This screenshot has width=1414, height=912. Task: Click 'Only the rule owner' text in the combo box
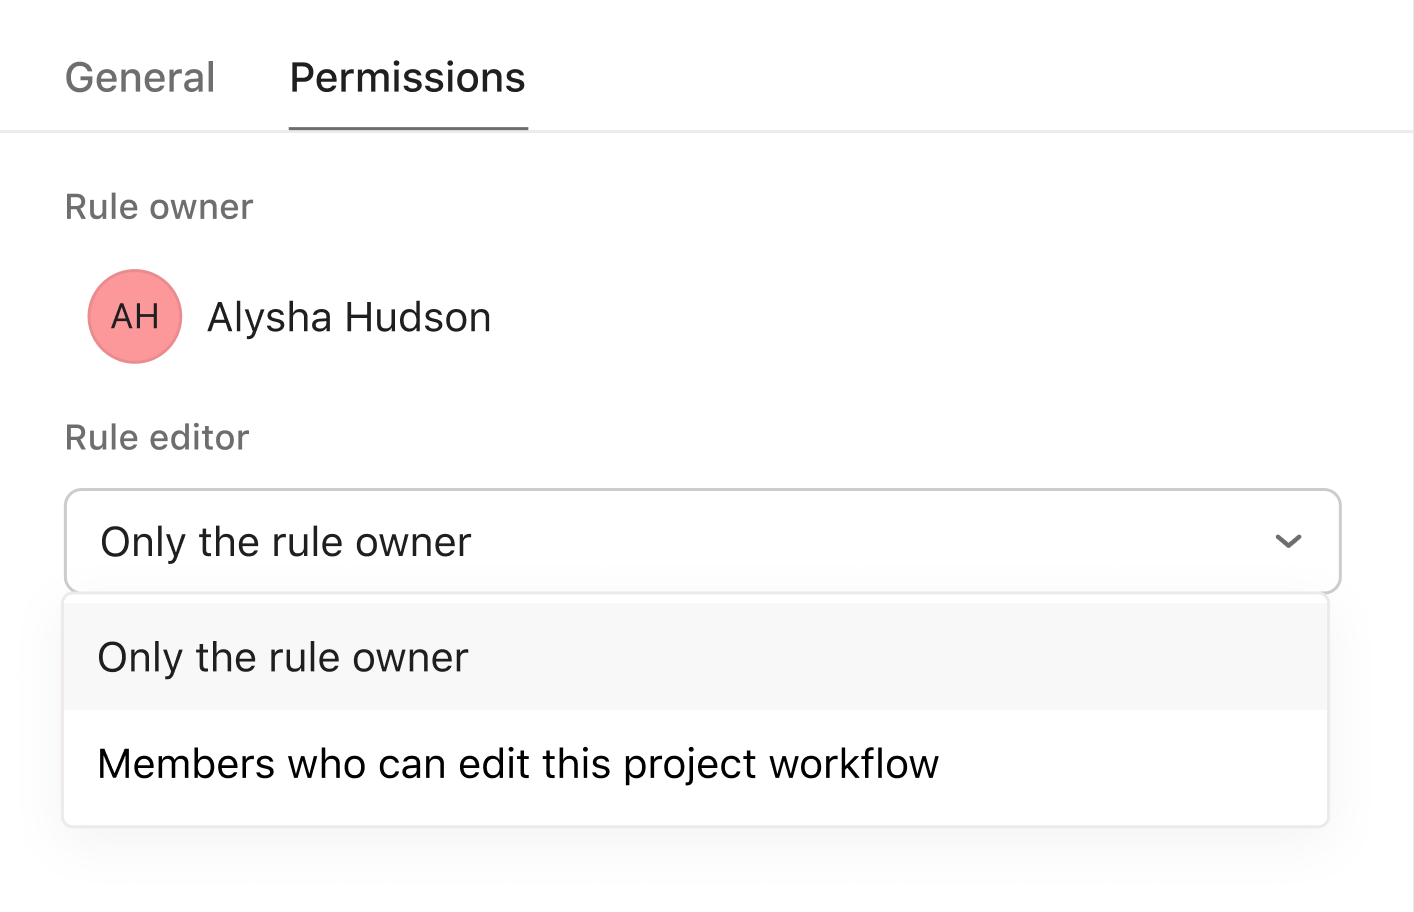(286, 542)
